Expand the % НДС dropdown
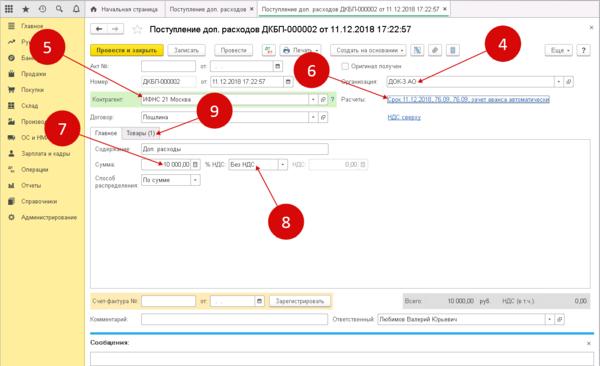600x366 pixels. (x=282, y=165)
